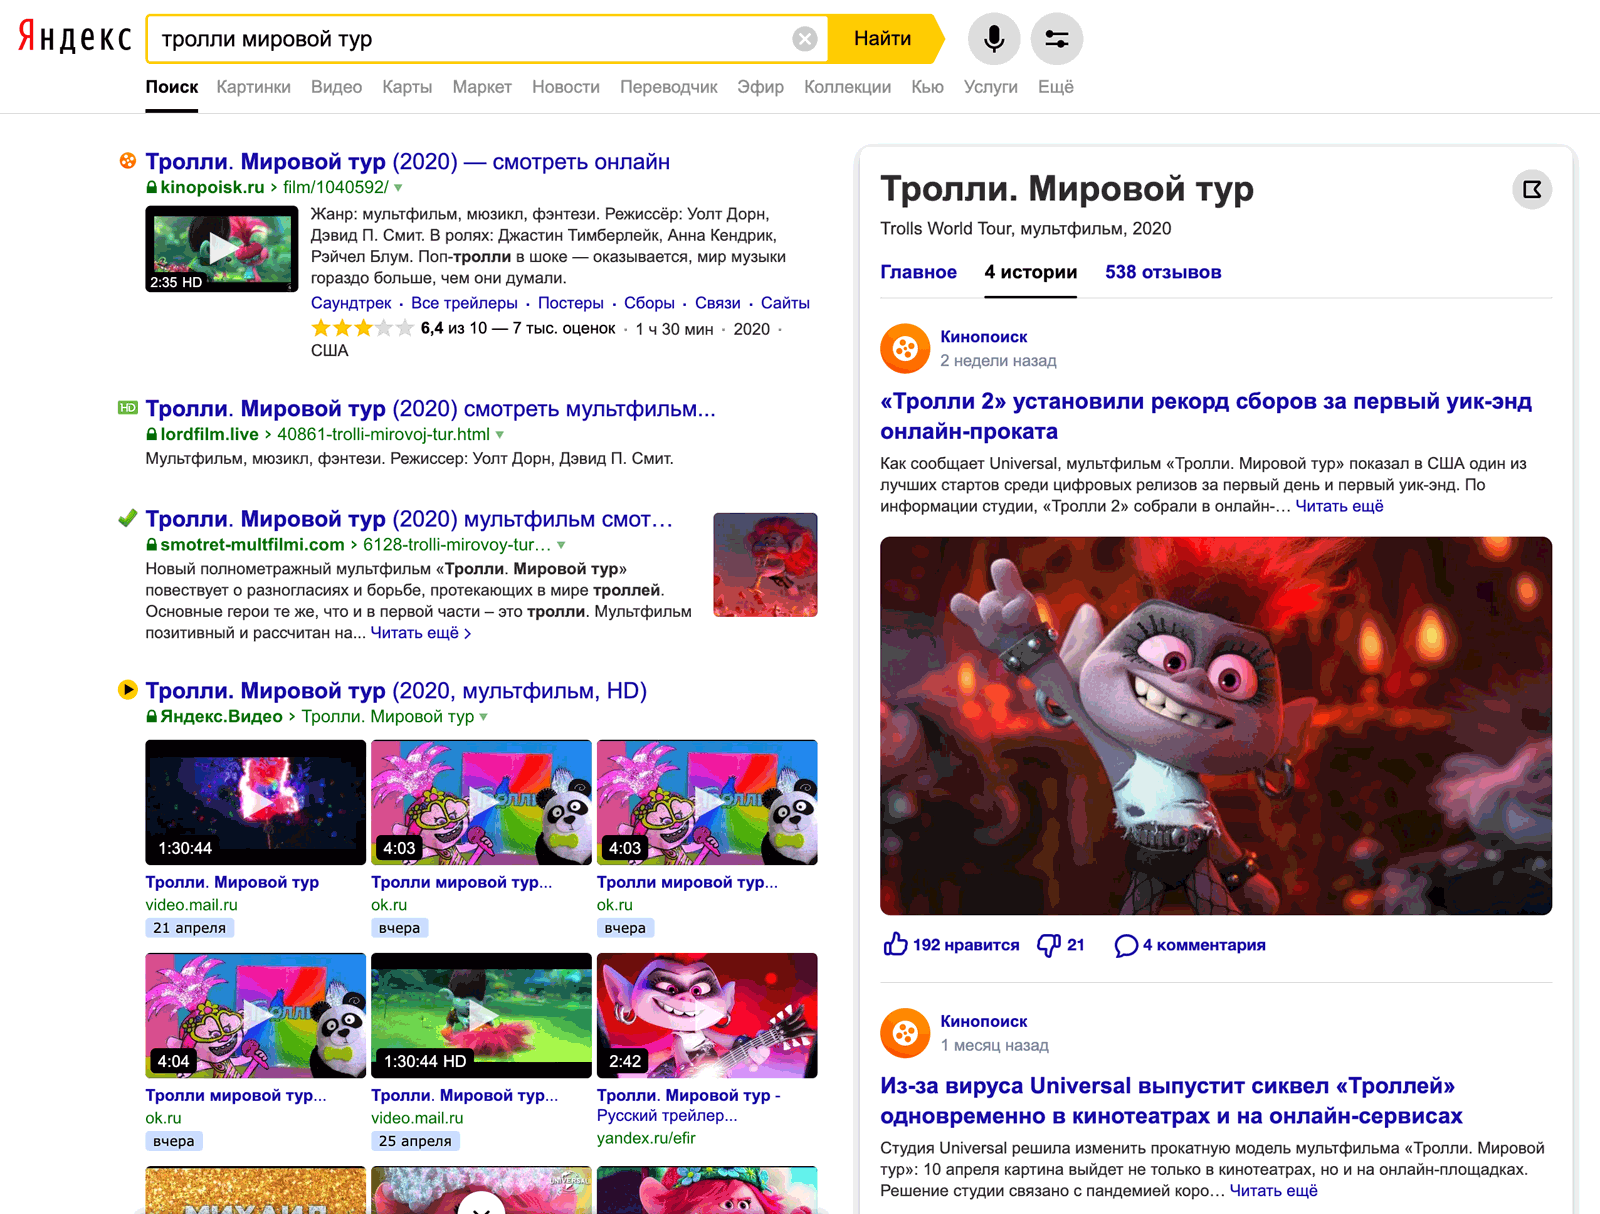Open the large Barb troll story image

[1216, 726]
